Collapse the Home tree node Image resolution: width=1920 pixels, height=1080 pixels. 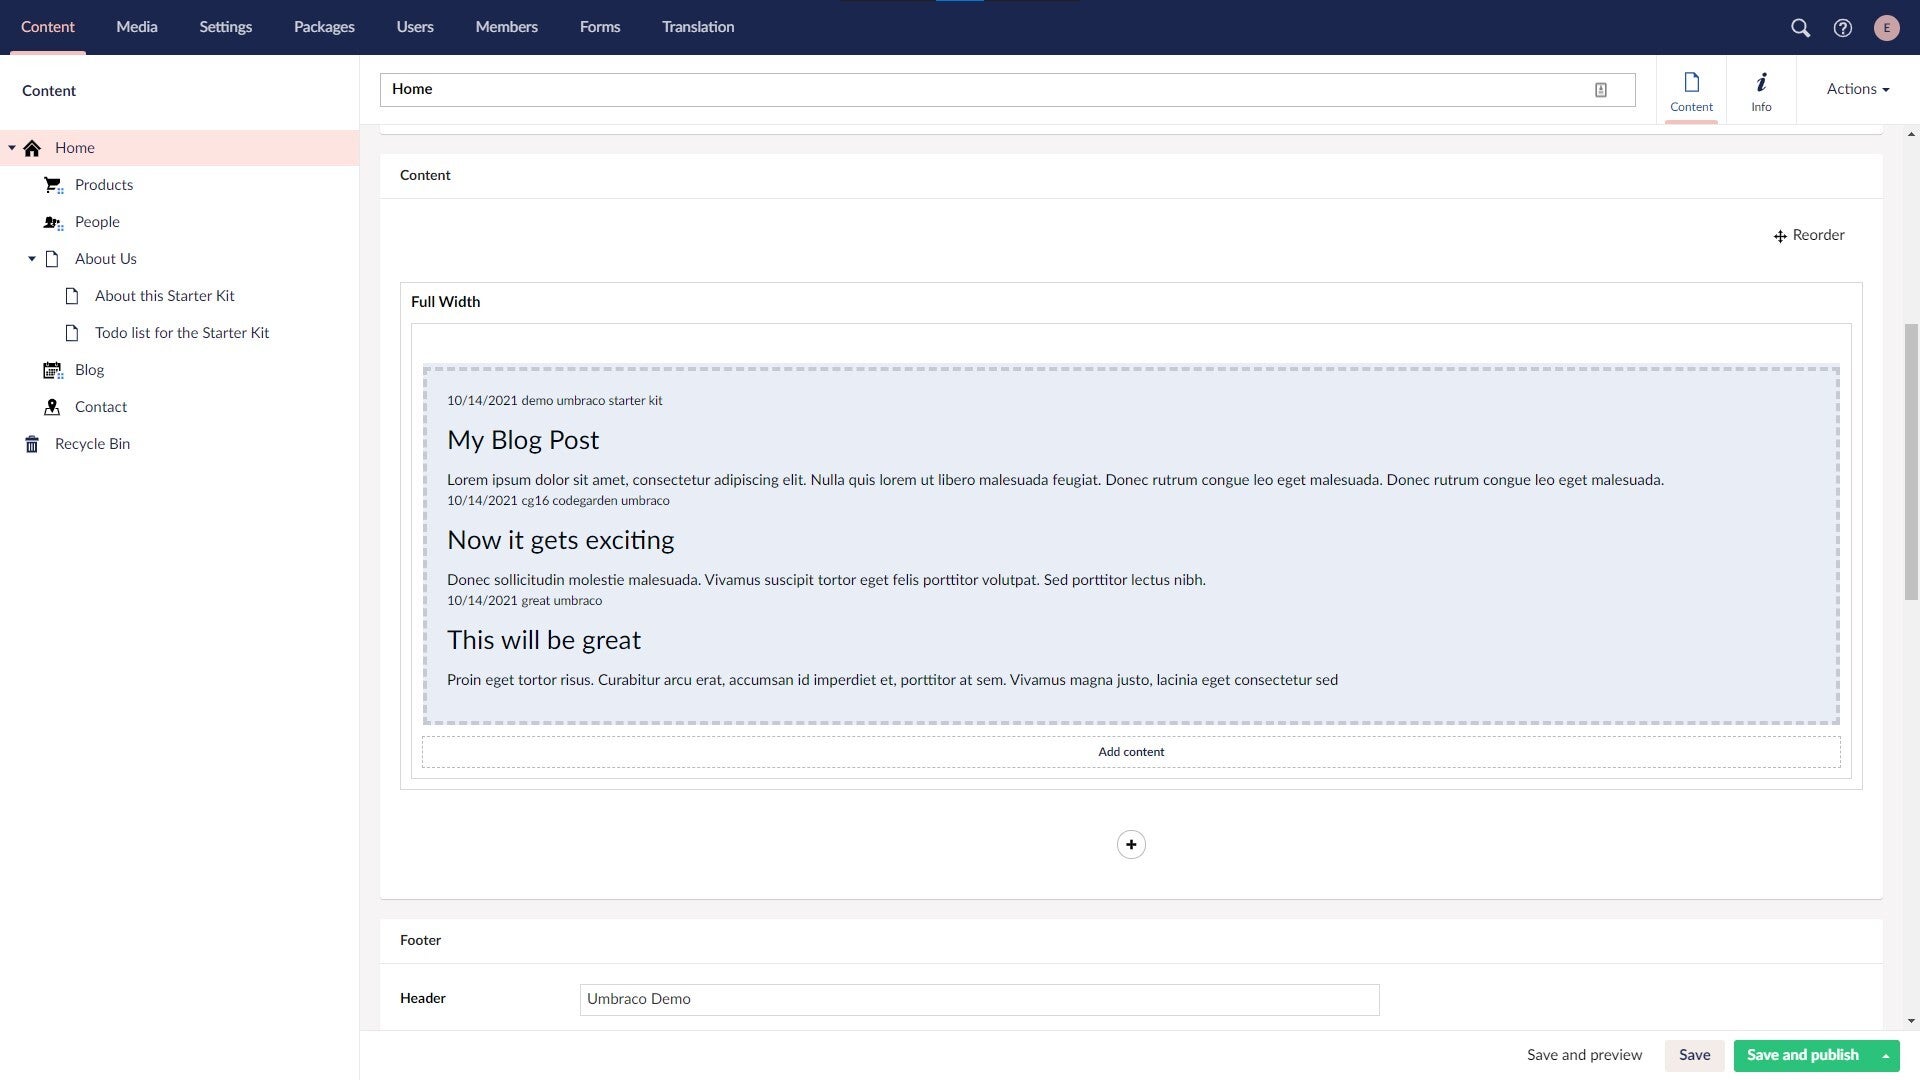pos(12,148)
